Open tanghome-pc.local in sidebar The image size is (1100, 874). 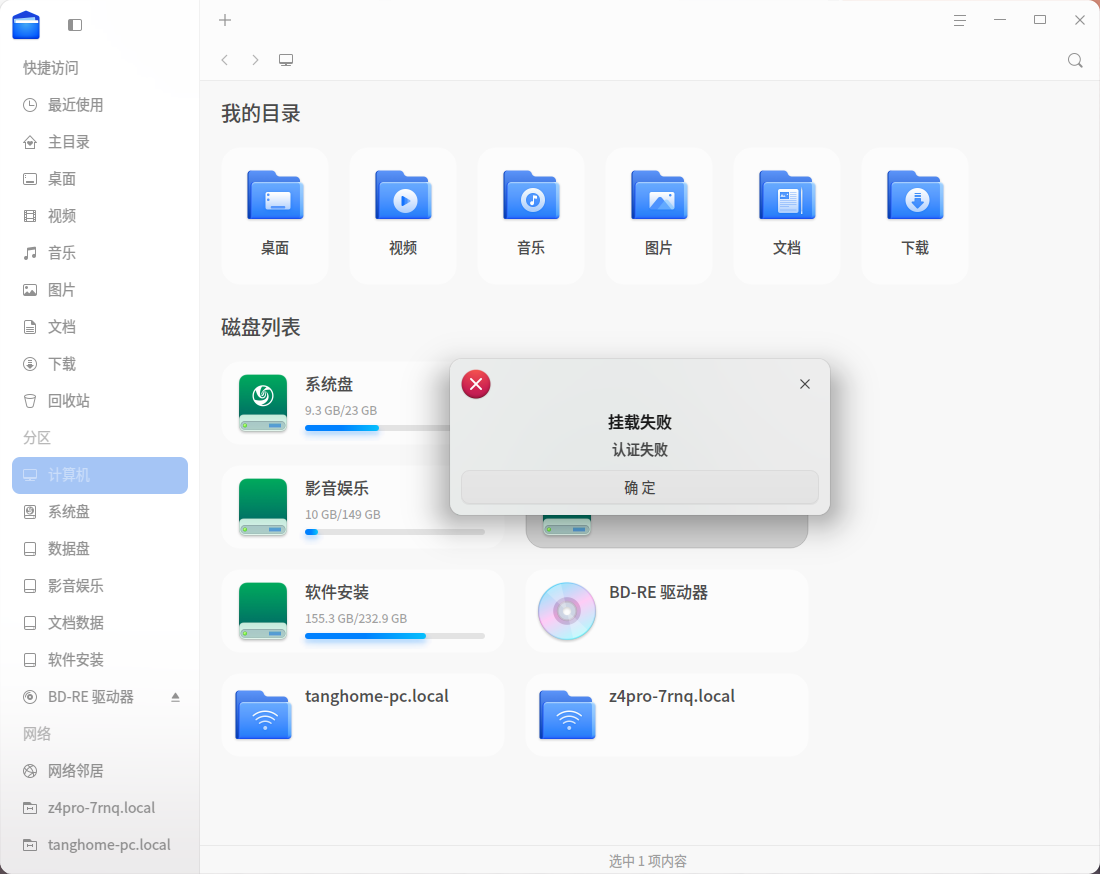click(100, 845)
